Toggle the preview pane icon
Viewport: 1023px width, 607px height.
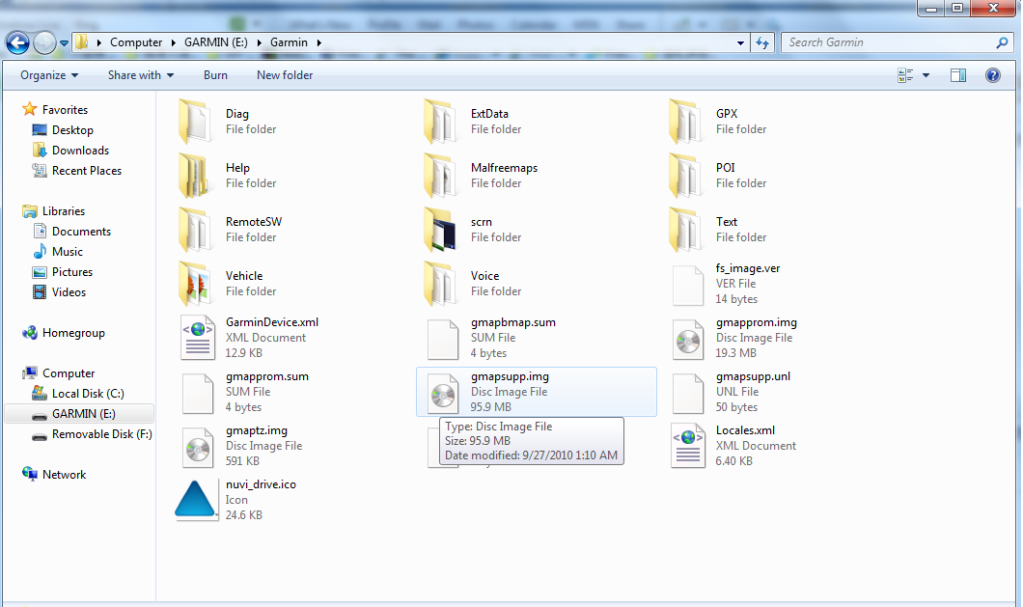[x=958, y=75]
